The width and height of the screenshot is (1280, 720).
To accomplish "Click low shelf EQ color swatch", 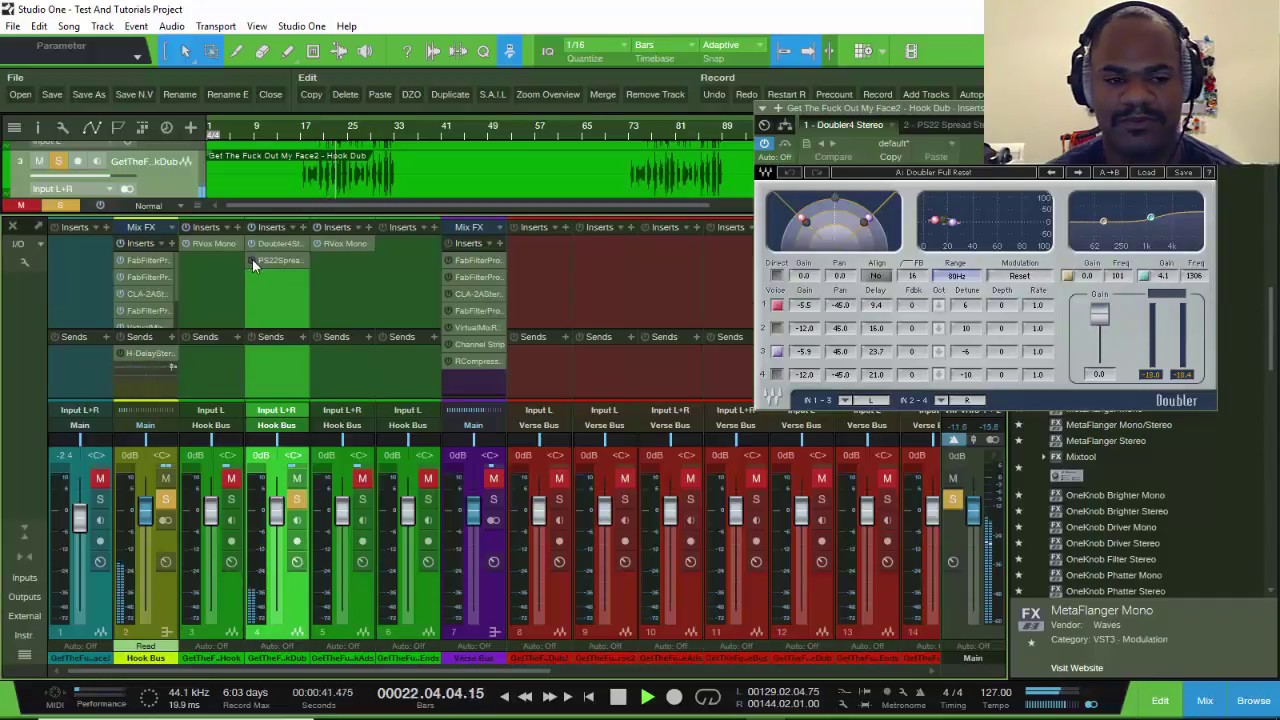I will (x=1067, y=276).
